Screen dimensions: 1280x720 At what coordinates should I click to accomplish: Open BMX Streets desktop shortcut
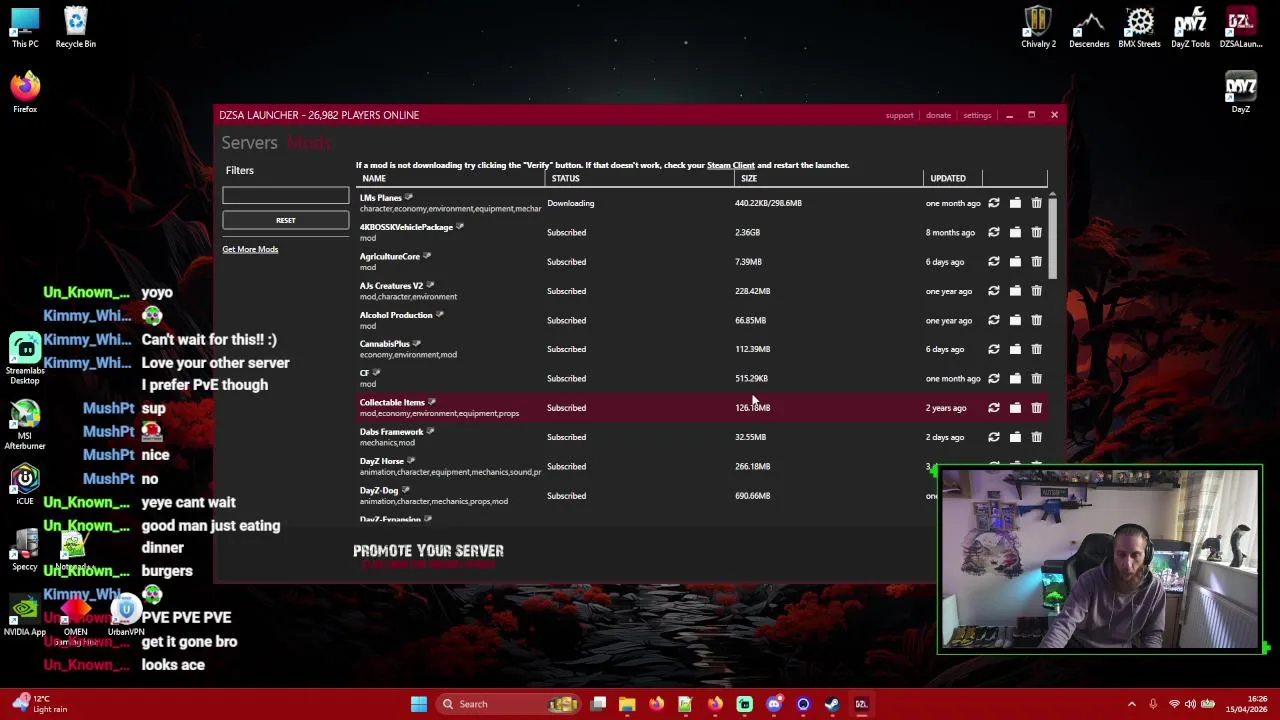pyautogui.click(x=1139, y=27)
